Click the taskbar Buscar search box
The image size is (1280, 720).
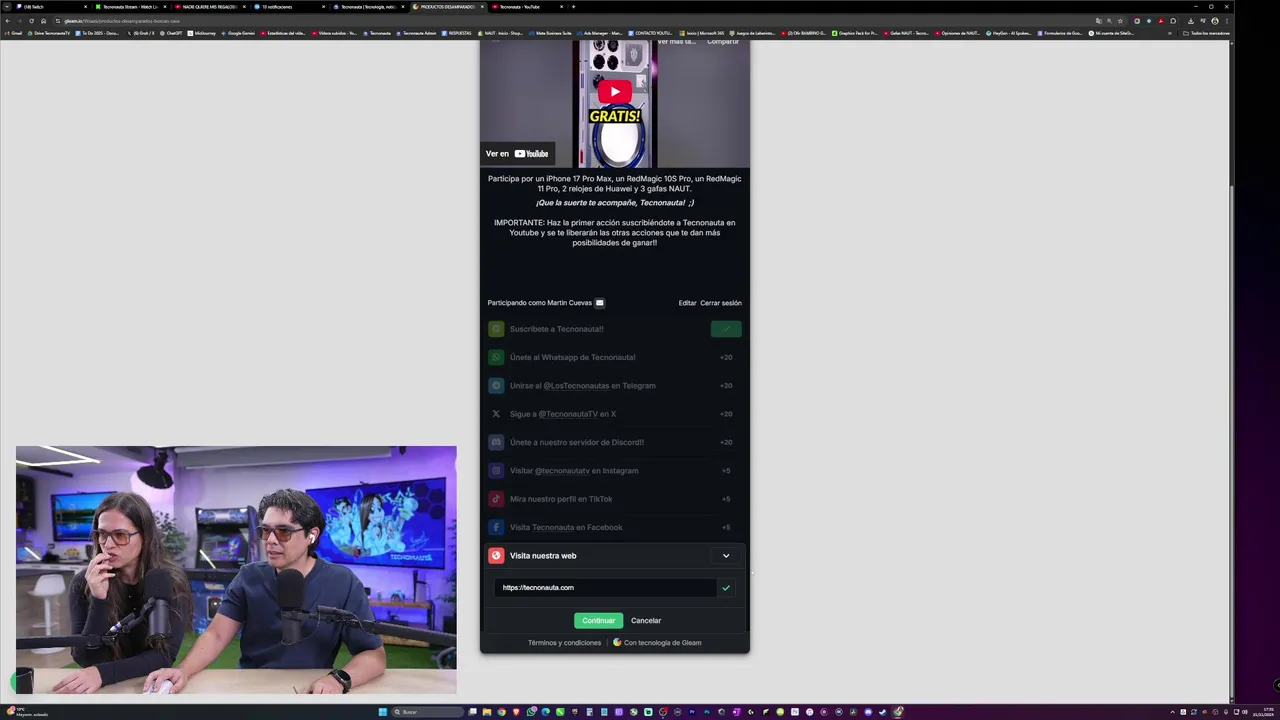point(430,712)
